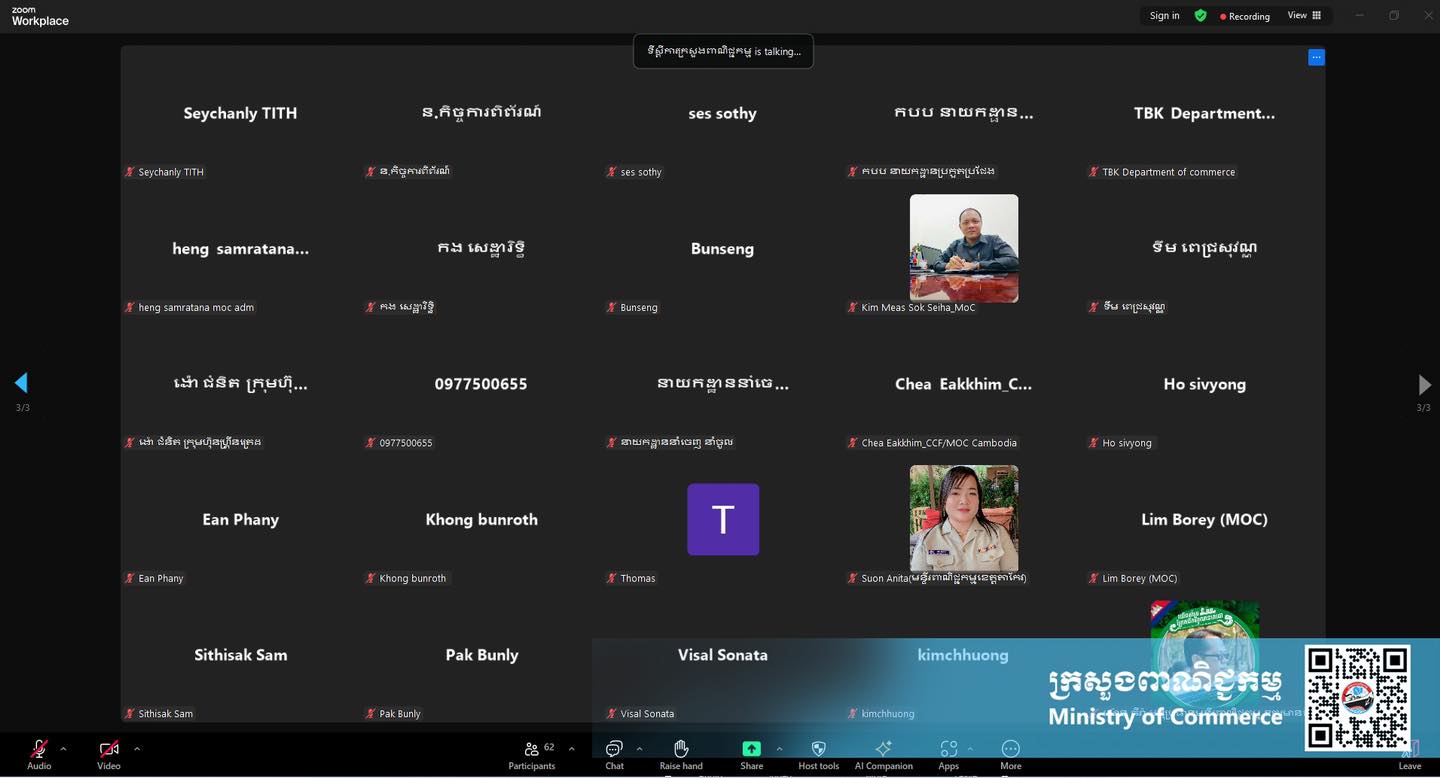Click heng samratana moc adm name label
The height and width of the screenshot is (778, 1440).
(196, 307)
